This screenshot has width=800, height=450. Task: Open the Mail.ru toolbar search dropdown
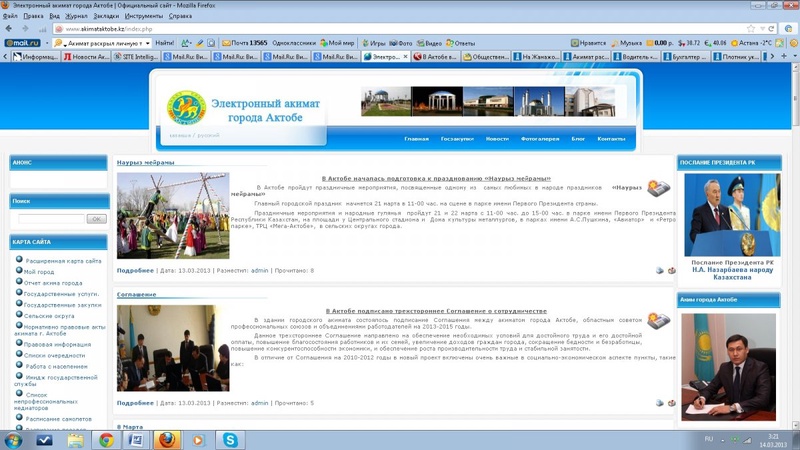pos(147,43)
